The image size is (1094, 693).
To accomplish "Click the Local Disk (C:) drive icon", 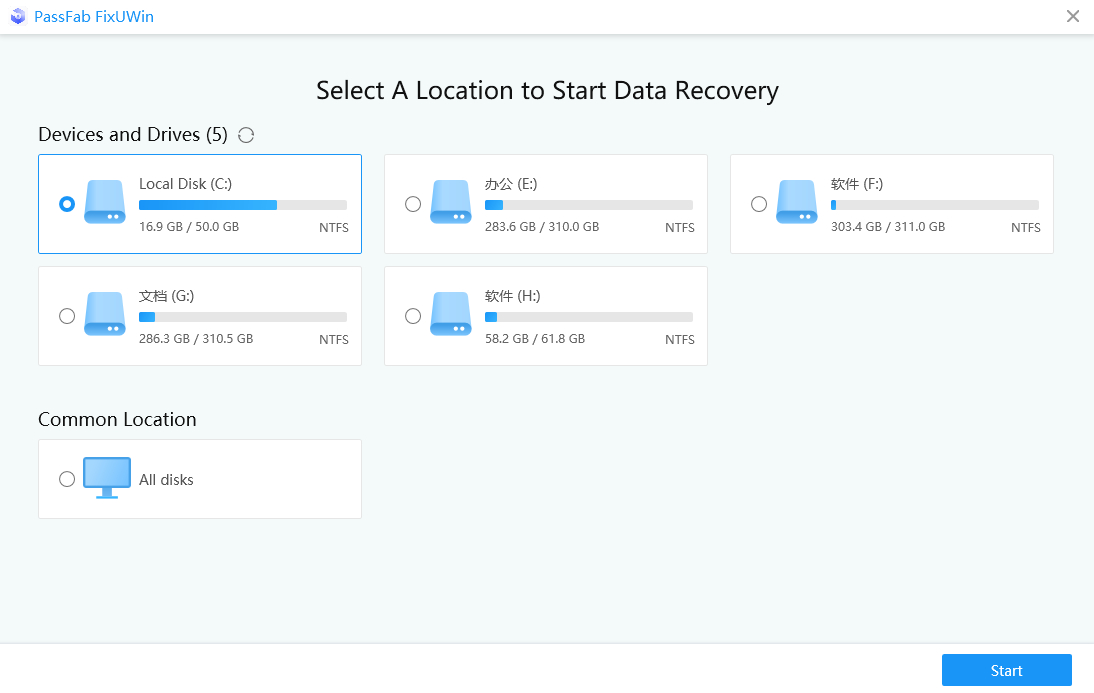I will click(x=105, y=202).
